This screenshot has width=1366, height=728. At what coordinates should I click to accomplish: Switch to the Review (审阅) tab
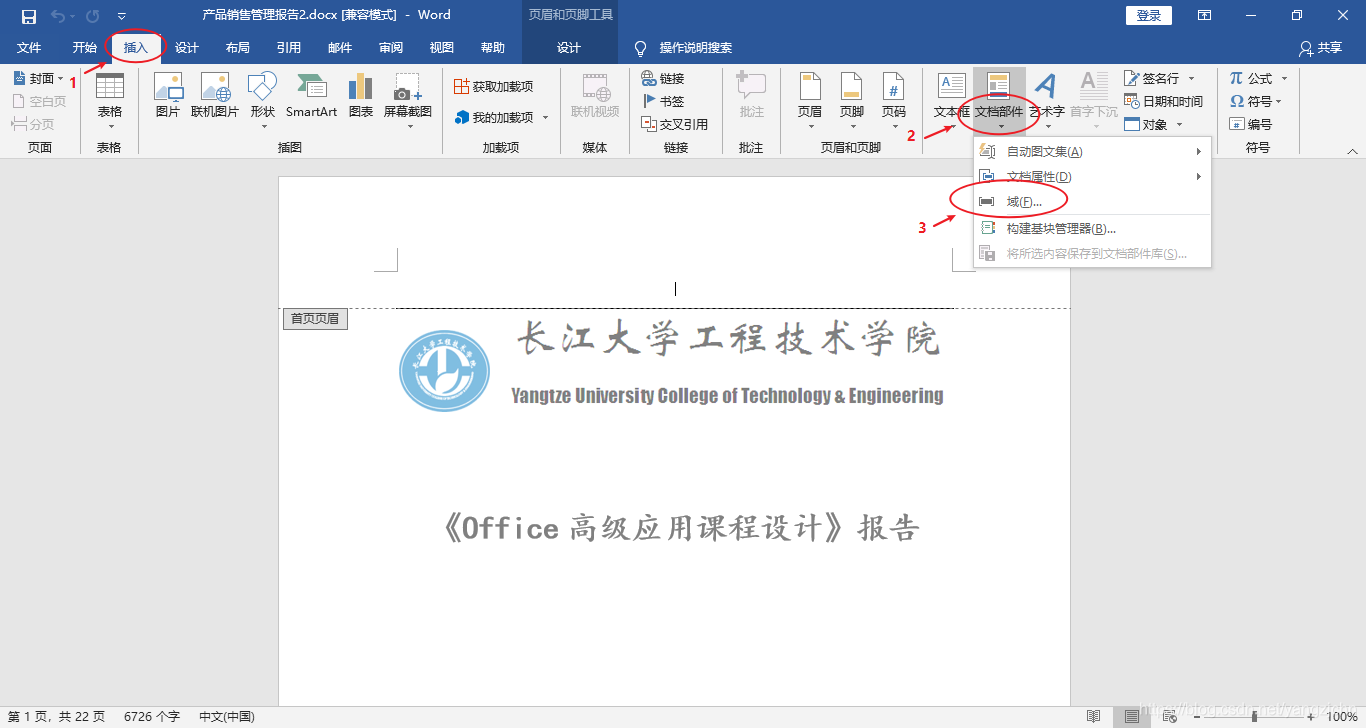(391, 48)
